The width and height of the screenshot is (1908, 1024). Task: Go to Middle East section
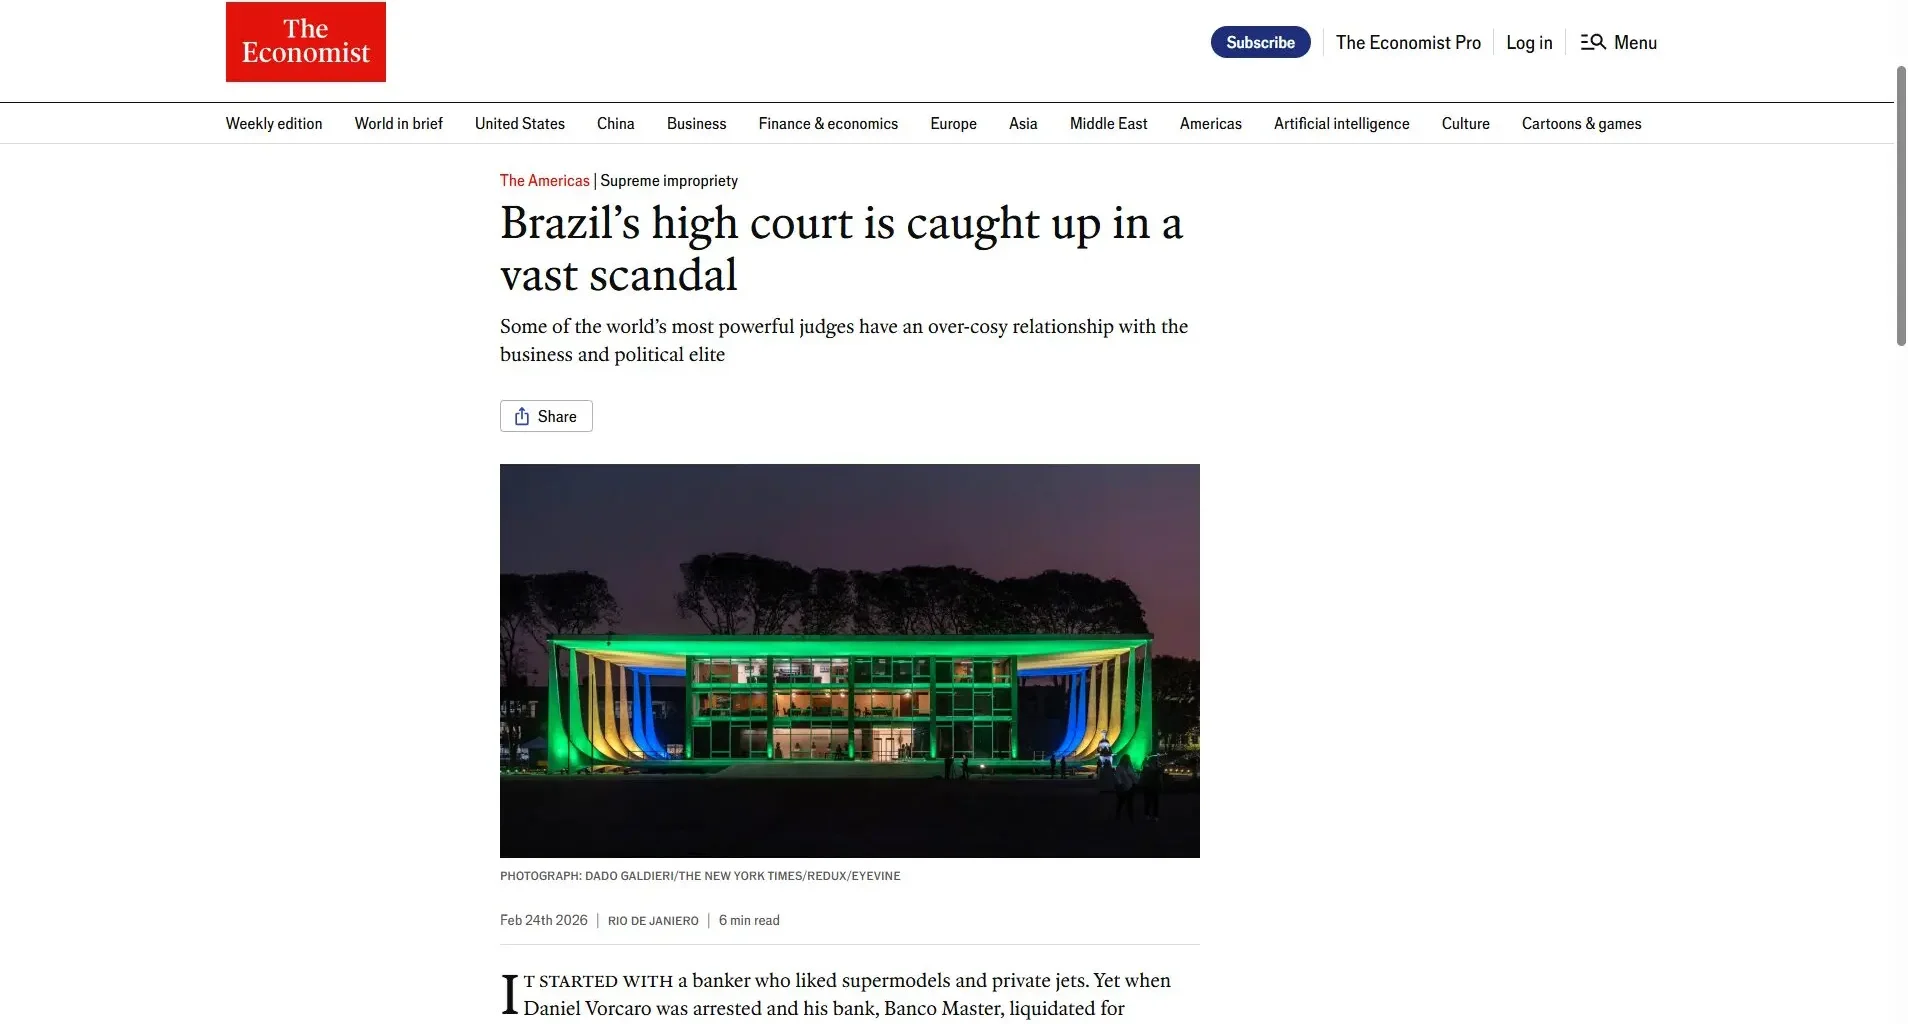(1109, 123)
